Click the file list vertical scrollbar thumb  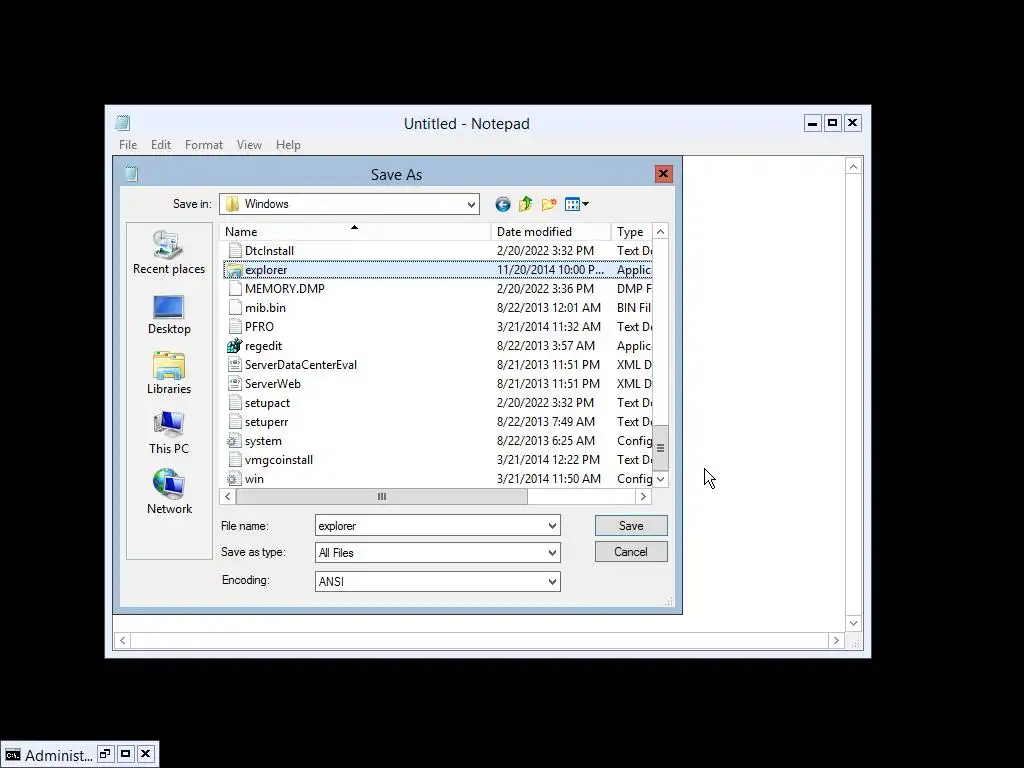(660, 447)
